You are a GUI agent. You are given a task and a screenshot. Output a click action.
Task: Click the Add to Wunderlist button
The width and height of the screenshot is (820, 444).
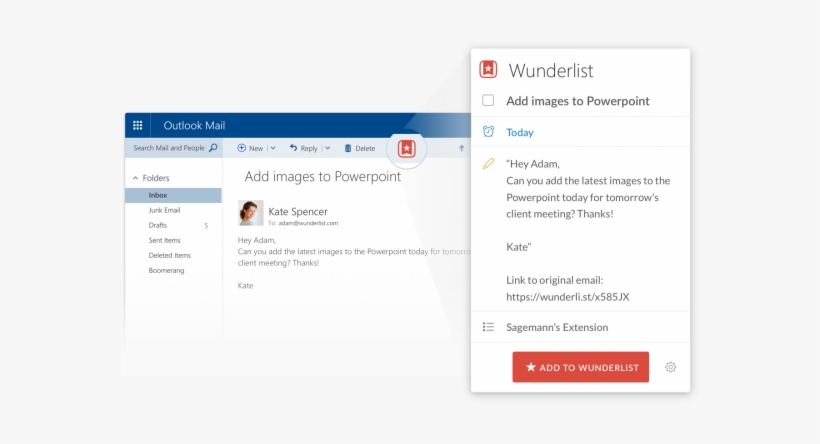580,367
